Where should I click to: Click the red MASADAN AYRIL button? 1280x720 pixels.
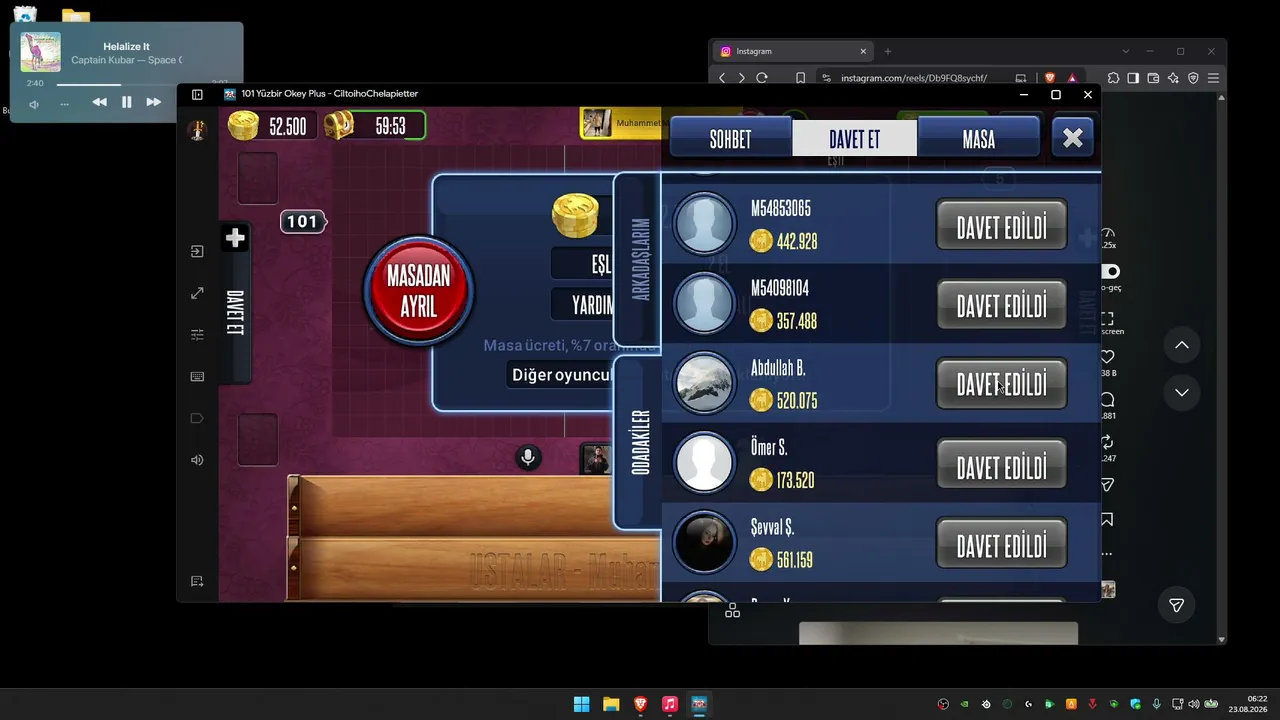click(418, 291)
